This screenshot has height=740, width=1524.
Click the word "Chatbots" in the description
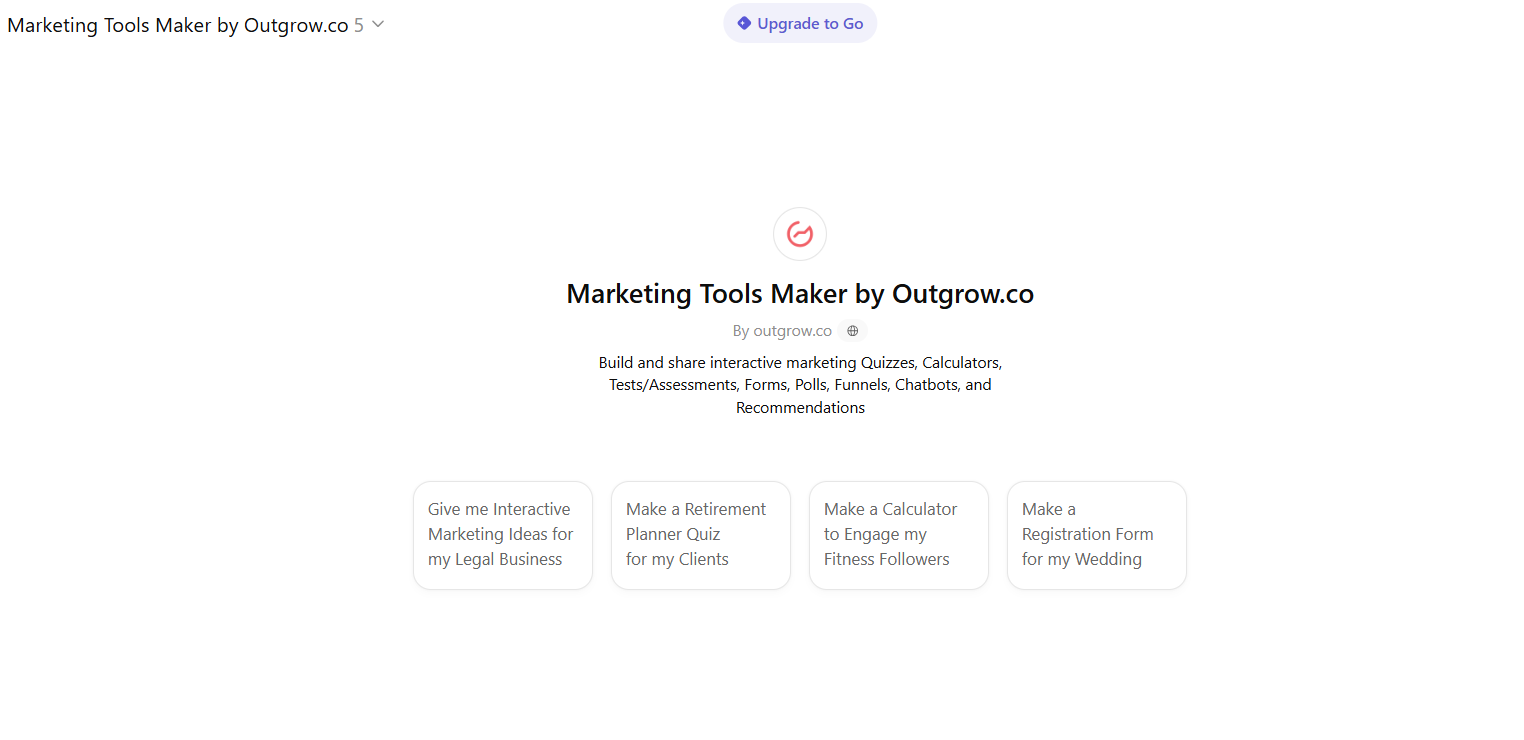927,384
